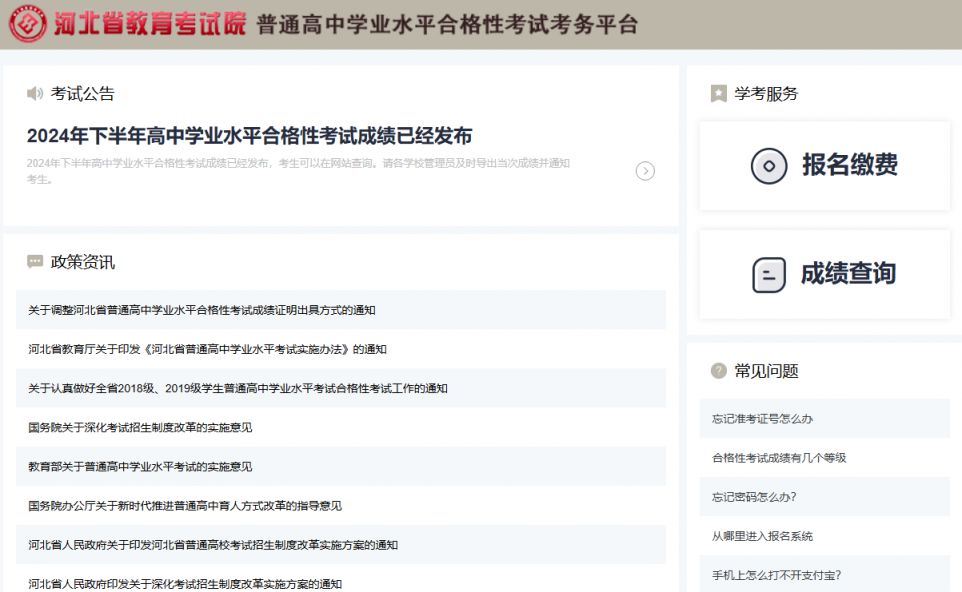Open 河北省教育厅关于印发《河北省普通高中学业水平考试实施办法》的通知

coord(341,349)
